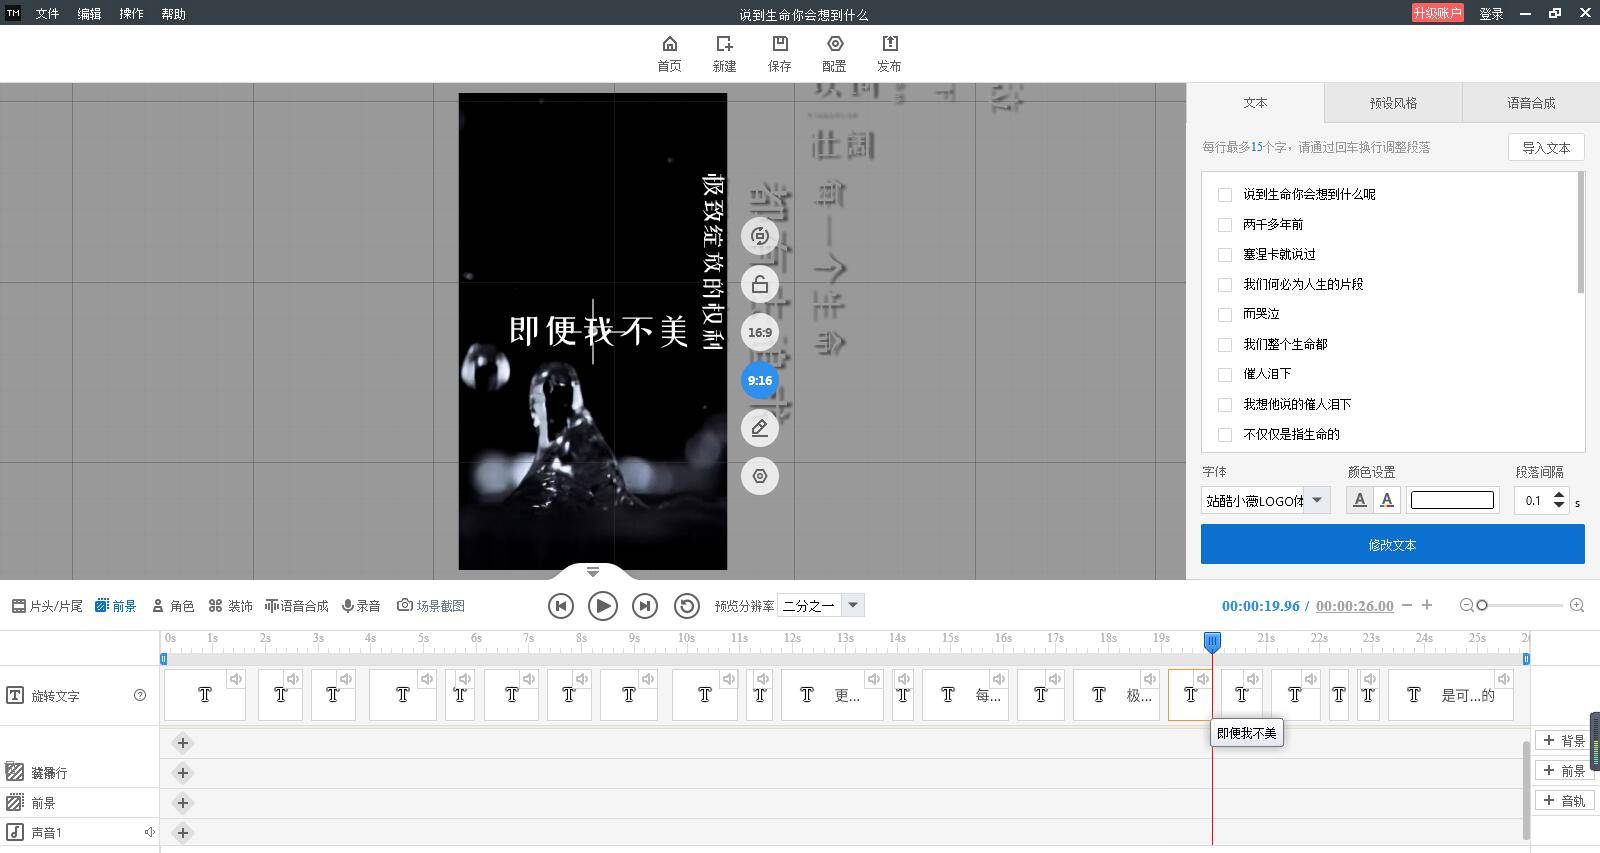Click the zoom-in magnifier for the timeline
The height and width of the screenshot is (853, 1600).
pyautogui.click(x=1577, y=605)
